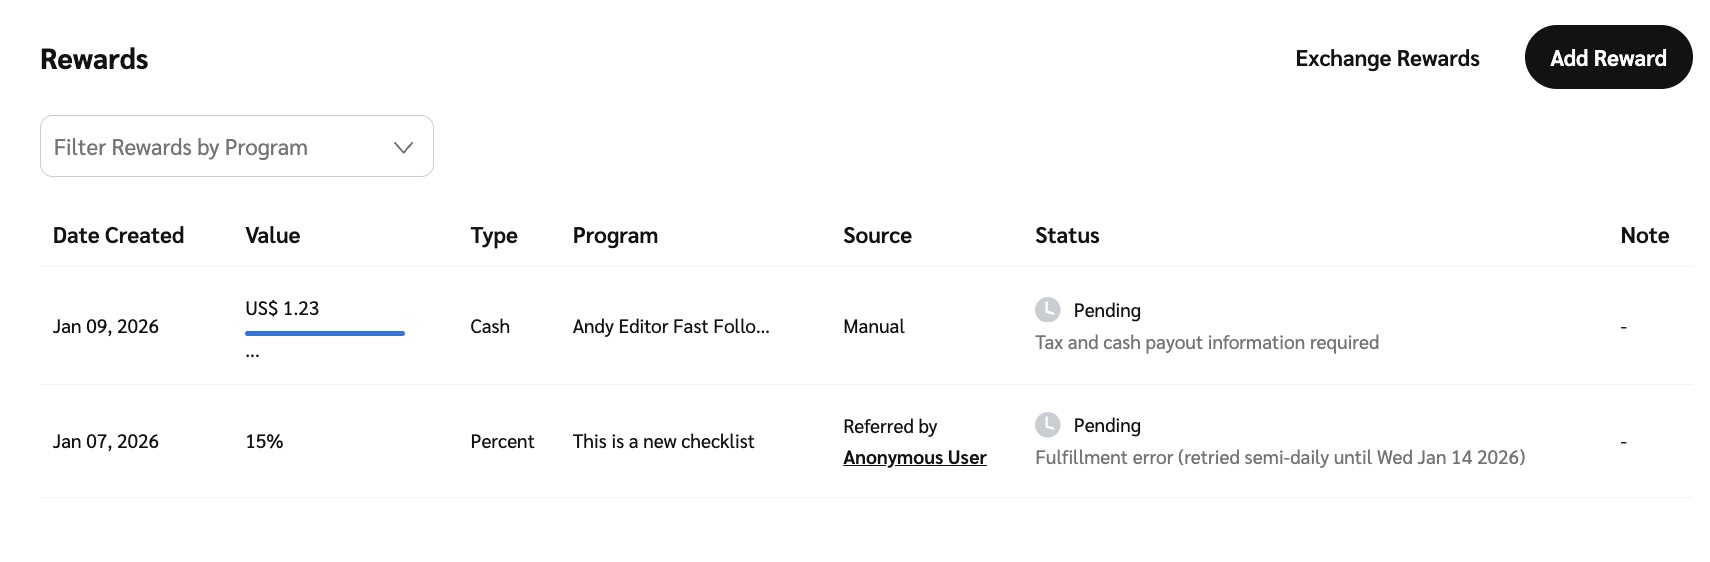Viewport: 1710px width, 562px height.
Task: Sort by the Date Created column header
Action: click(118, 236)
